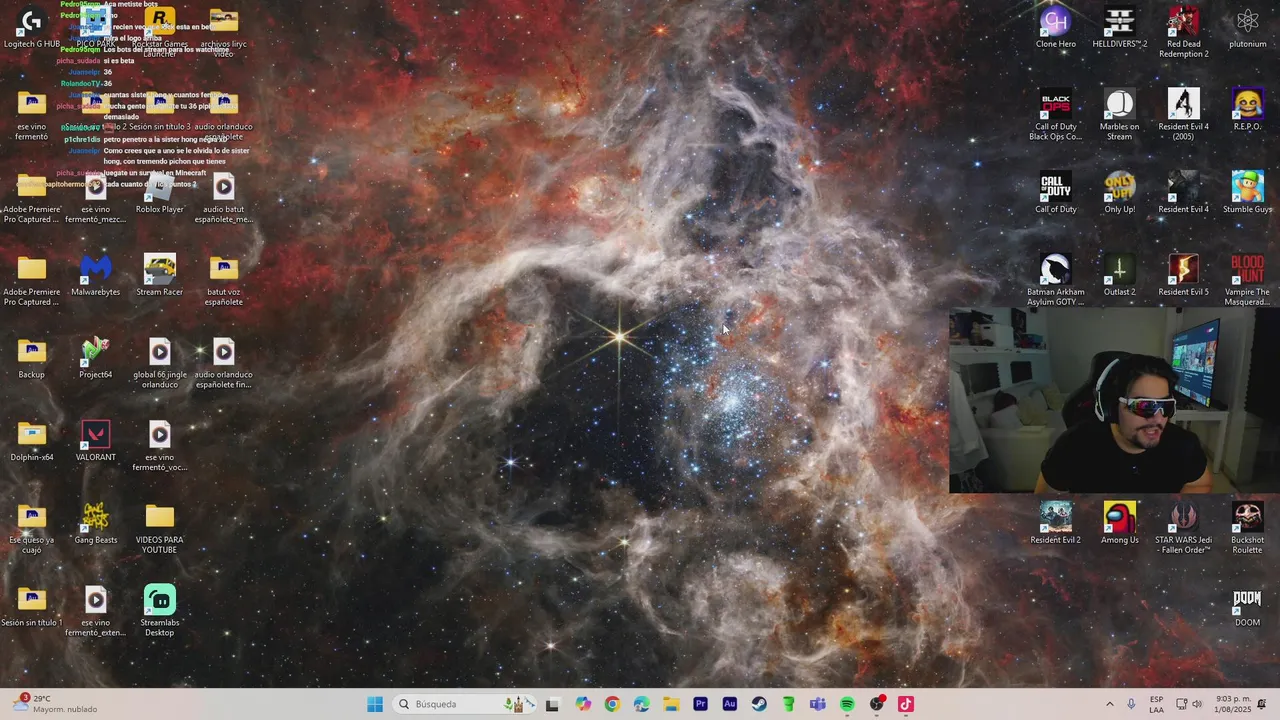Open the Clone Hero desktop shortcut
1280x720 pixels.
[x=1056, y=28]
